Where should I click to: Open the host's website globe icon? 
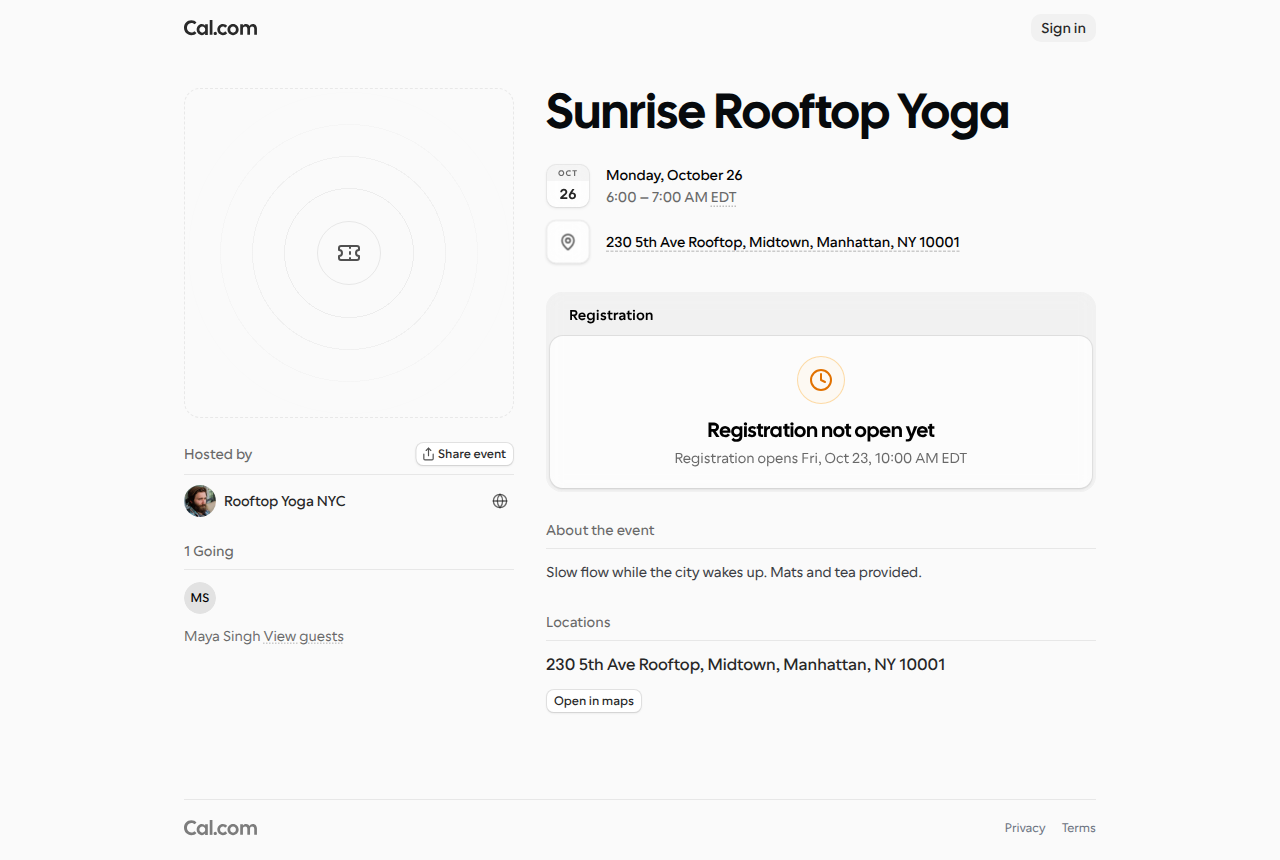click(500, 501)
